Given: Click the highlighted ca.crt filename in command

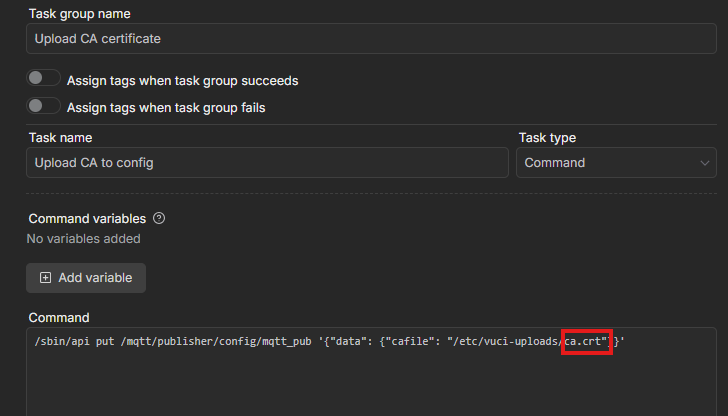Looking at the screenshot, I should click(586, 342).
